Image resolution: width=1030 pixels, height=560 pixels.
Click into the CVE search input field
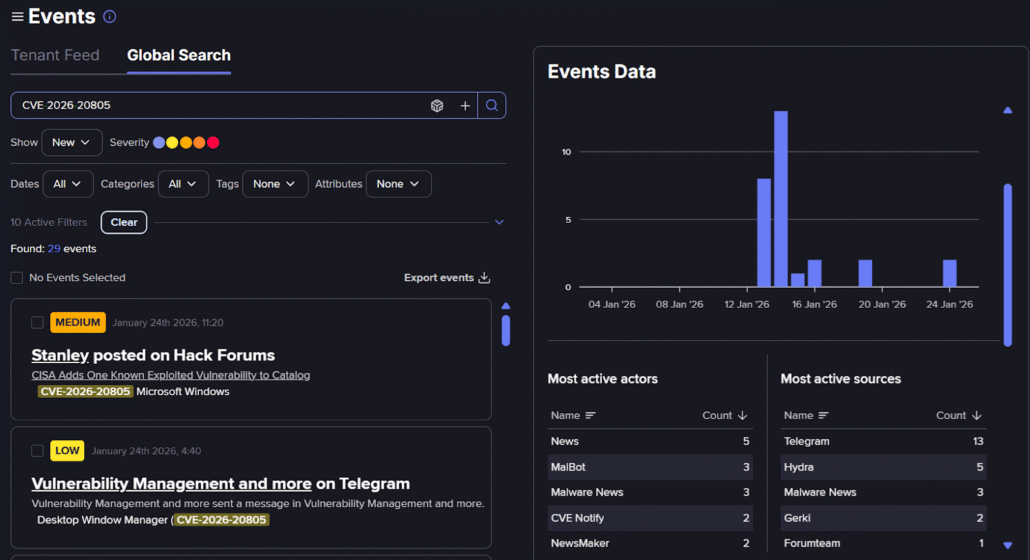pos(220,106)
